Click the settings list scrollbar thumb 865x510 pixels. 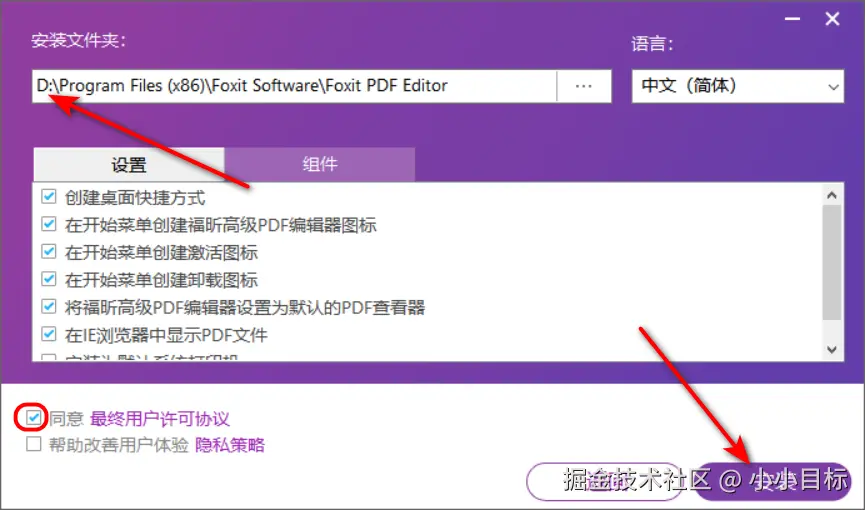[832, 262]
